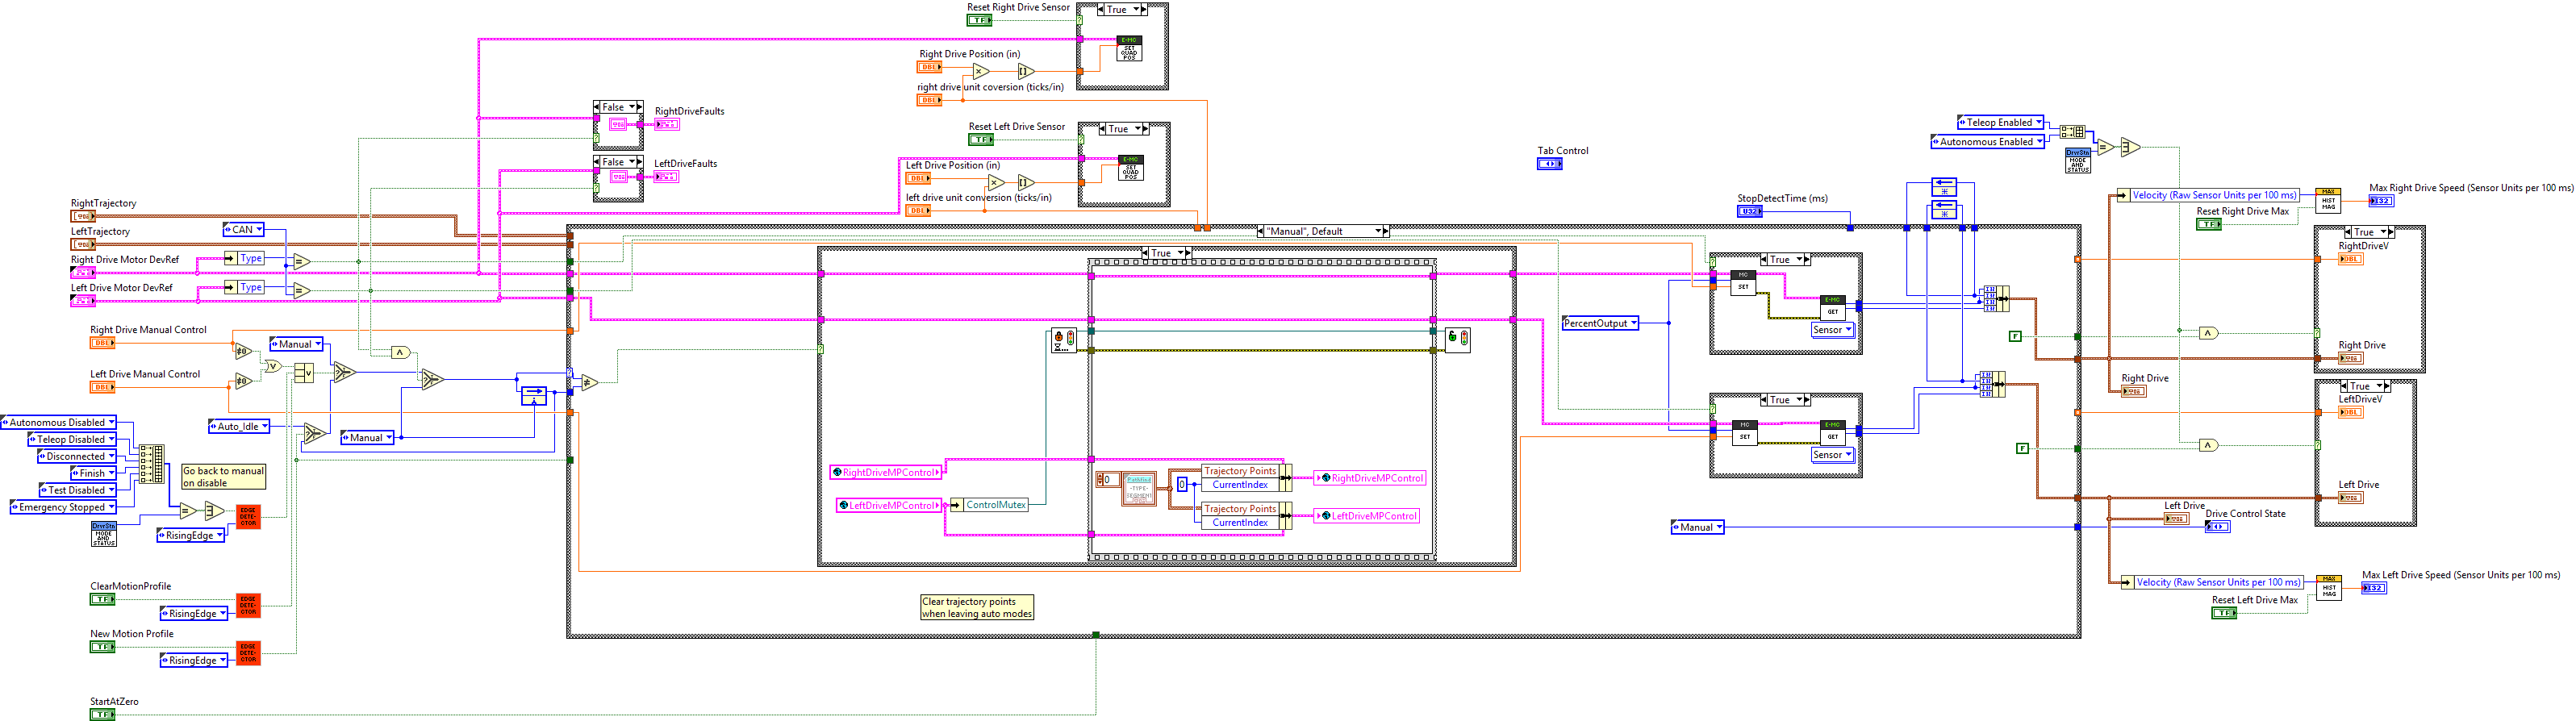Click release semaphore traffic-light VI
This screenshot has width=2576, height=721.
click(x=1458, y=340)
